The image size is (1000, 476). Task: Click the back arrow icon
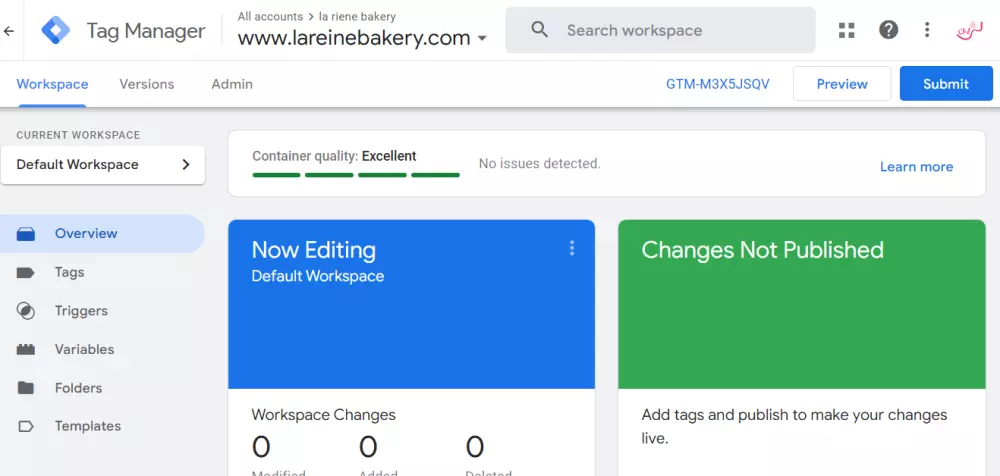(x=9, y=31)
